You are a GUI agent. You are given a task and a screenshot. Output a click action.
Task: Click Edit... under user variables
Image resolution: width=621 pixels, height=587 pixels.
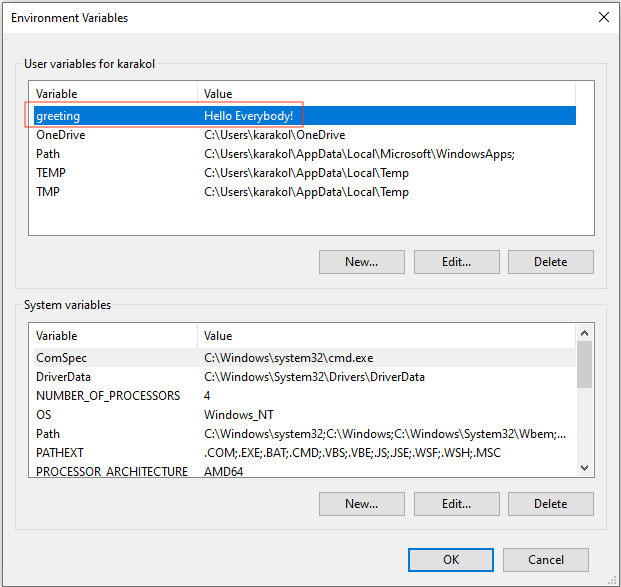coord(457,262)
